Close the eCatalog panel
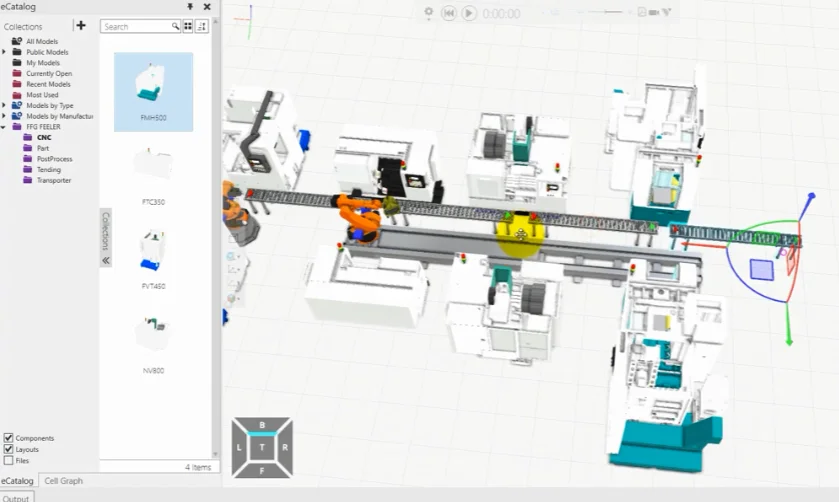The height and width of the screenshot is (502, 839). tap(207, 6)
